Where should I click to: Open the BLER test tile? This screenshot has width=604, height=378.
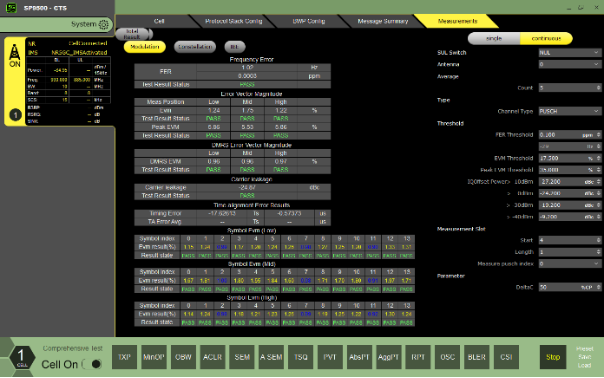click(x=476, y=357)
